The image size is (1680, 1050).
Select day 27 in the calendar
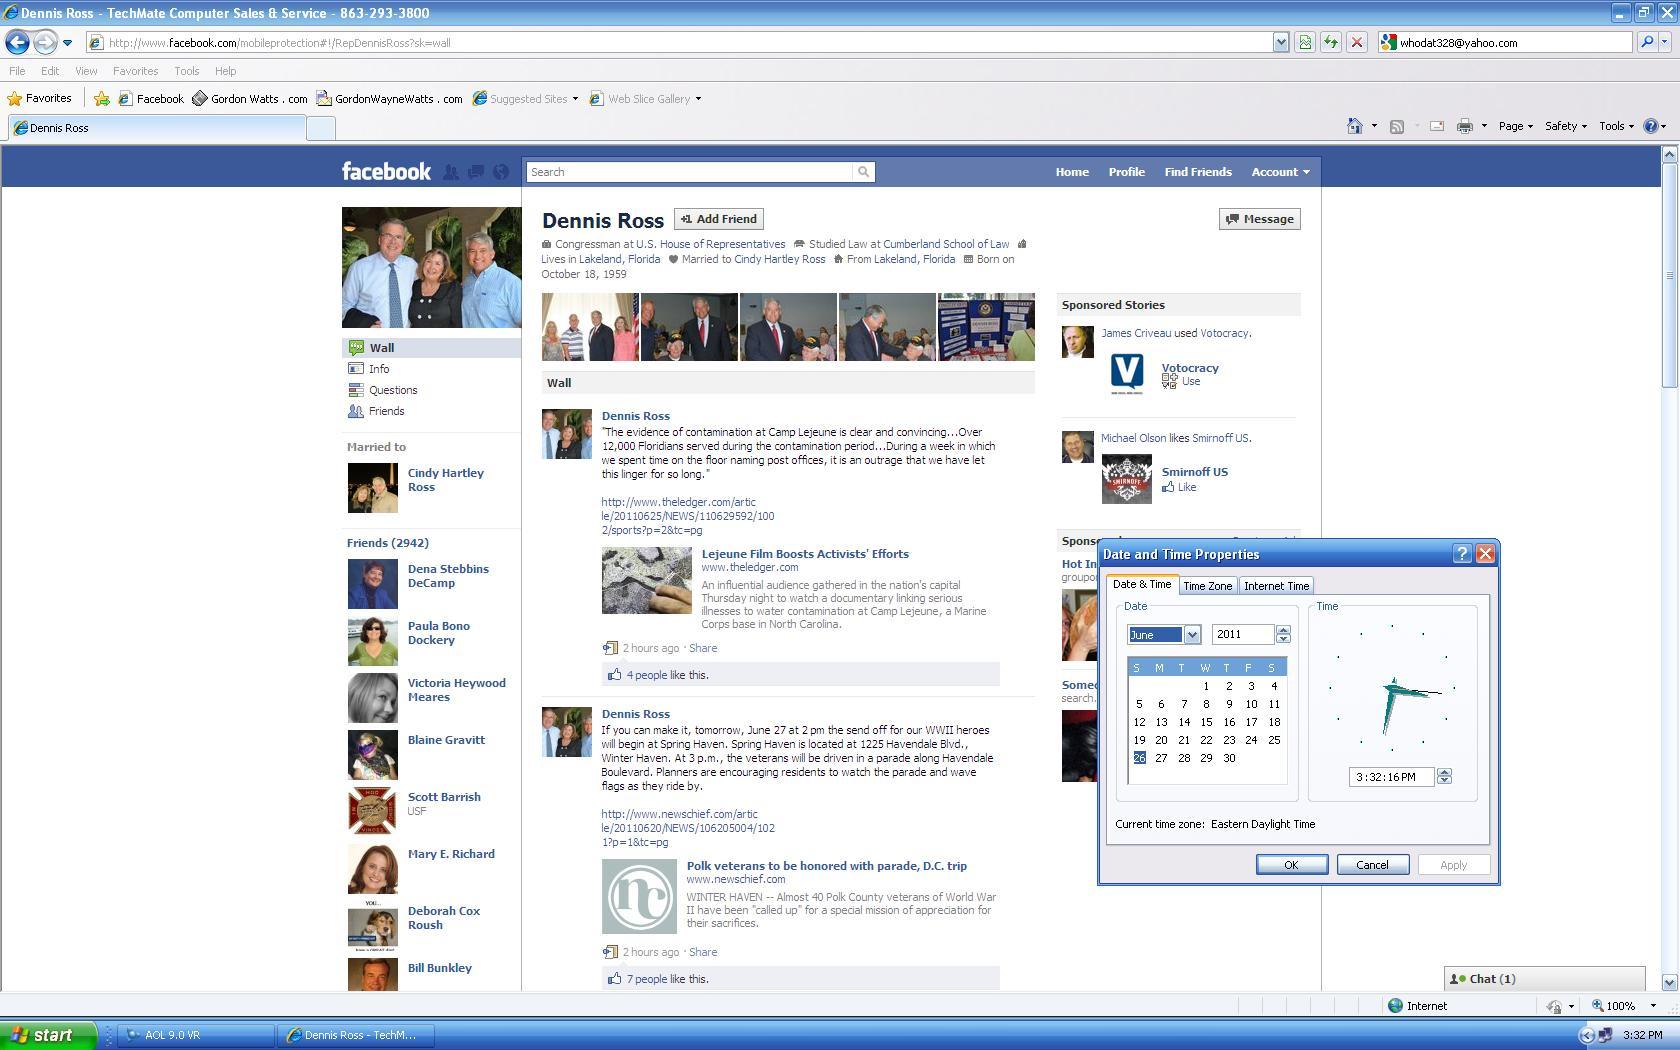click(x=1161, y=758)
